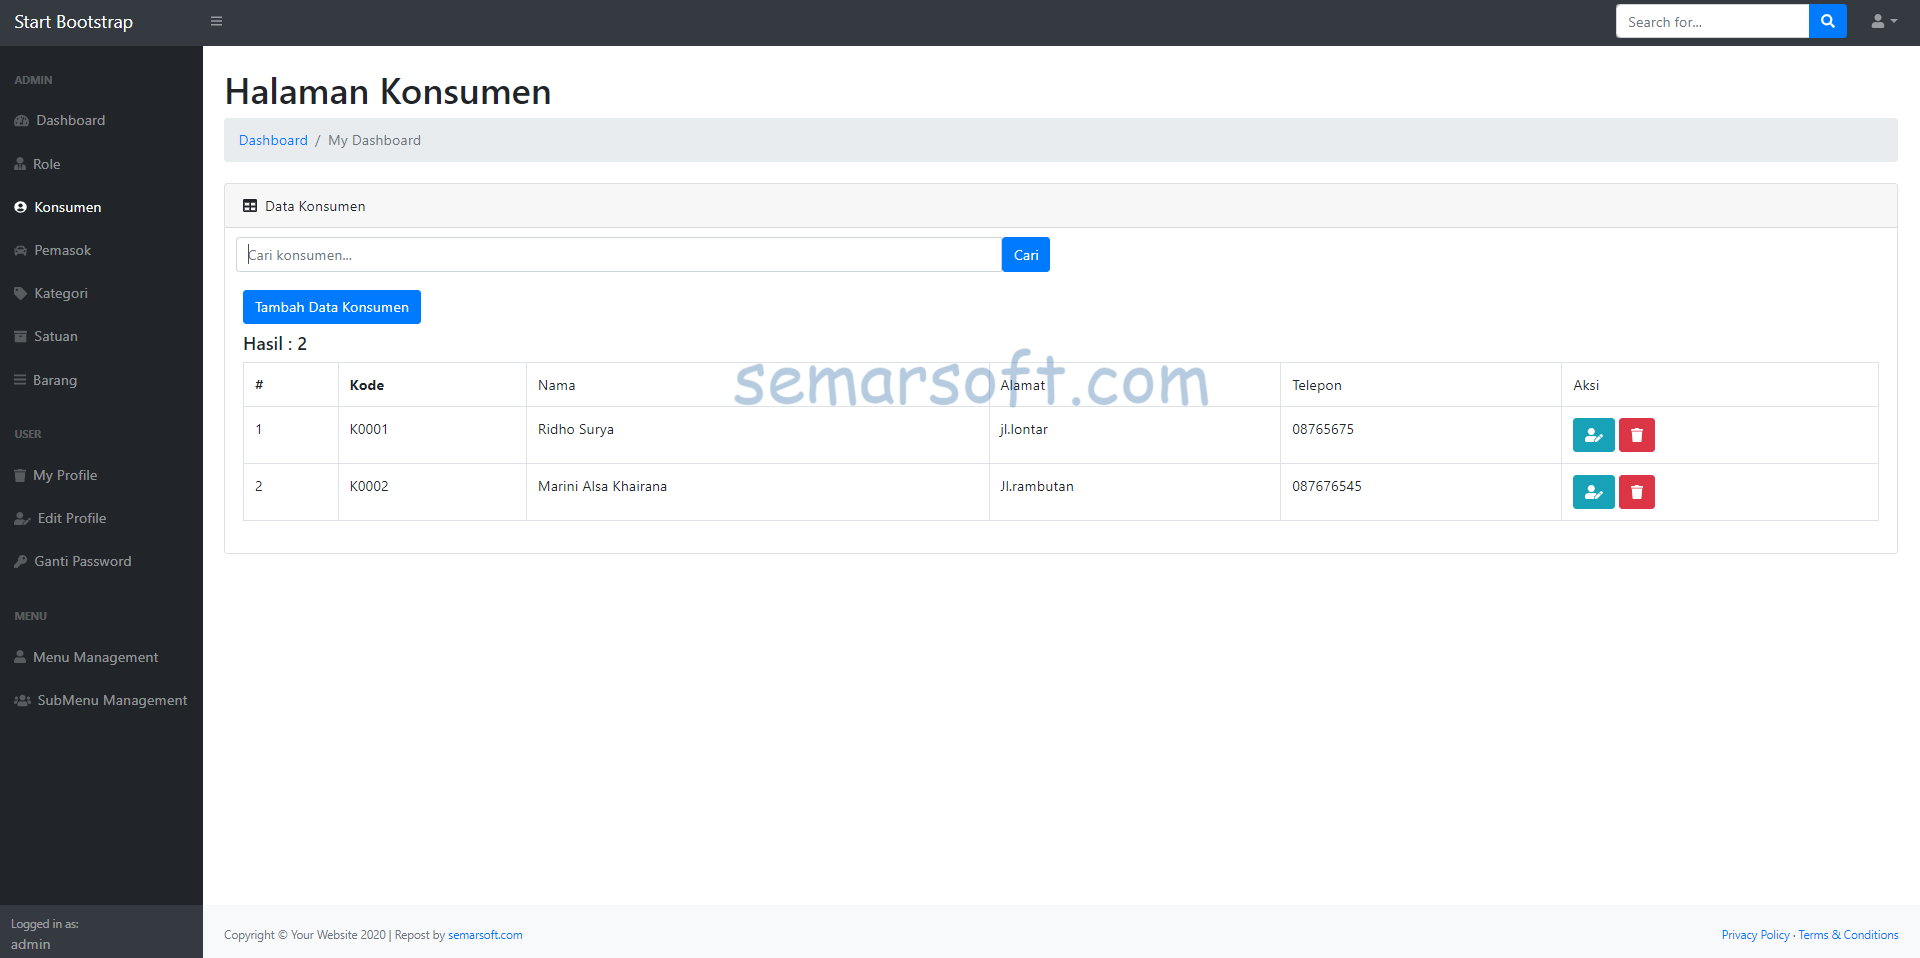The image size is (1920, 958).
Task: Click the delete trash icon for Ridho Surya
Action: [x=1636, y=435]
